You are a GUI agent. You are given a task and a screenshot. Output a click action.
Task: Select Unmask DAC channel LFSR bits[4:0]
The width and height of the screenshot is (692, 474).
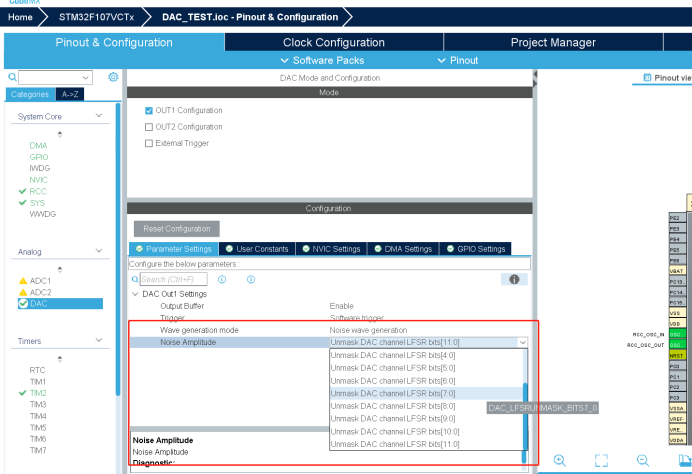click(x=426, y=355)
